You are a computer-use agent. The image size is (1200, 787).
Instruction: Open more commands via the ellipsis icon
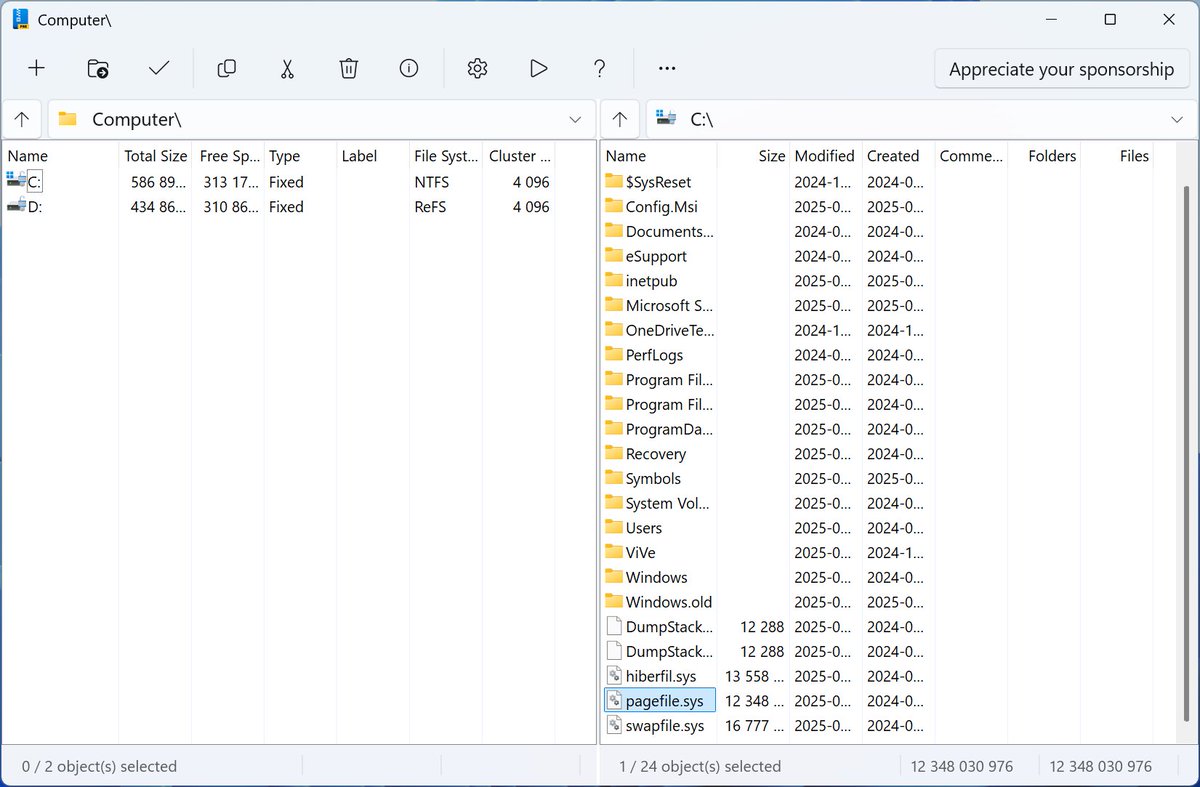(666, 68)
